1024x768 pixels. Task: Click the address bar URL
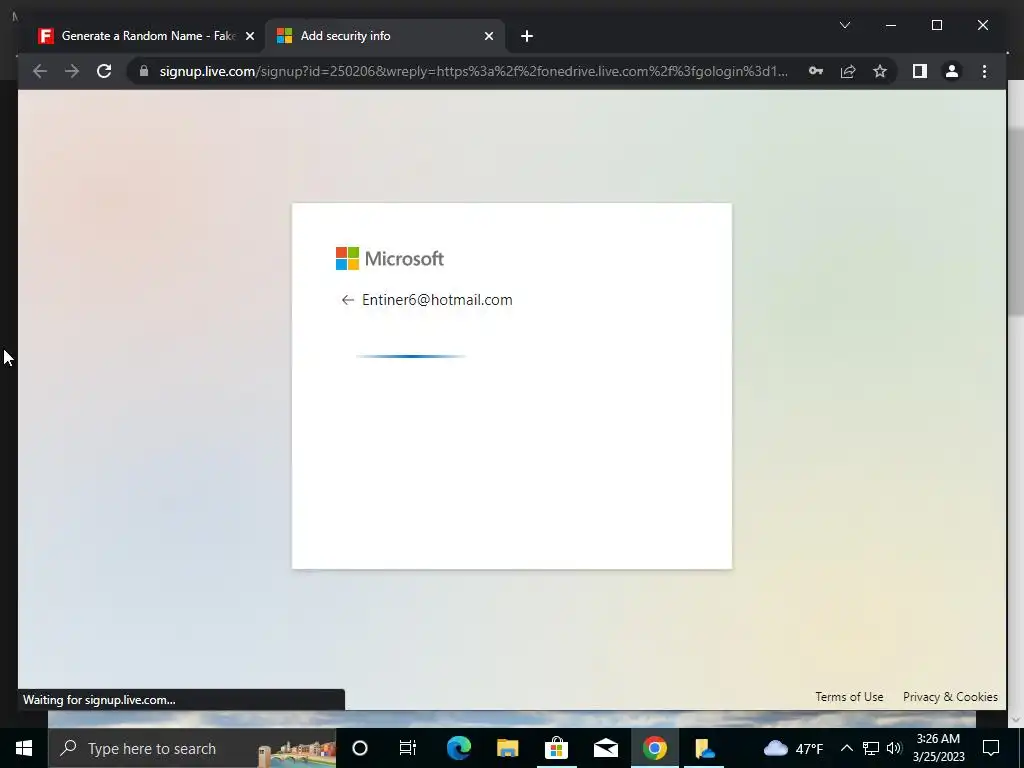click(x=473, y=71)
